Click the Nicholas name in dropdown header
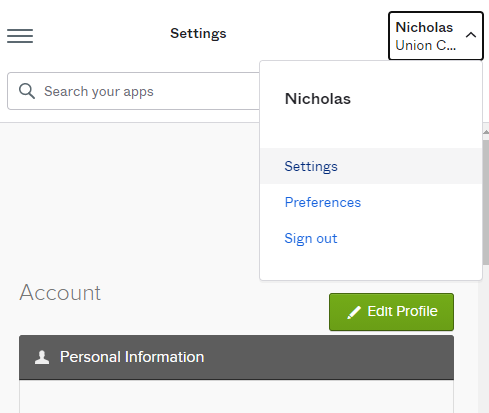489x413 pixels. tap(318, 99)
